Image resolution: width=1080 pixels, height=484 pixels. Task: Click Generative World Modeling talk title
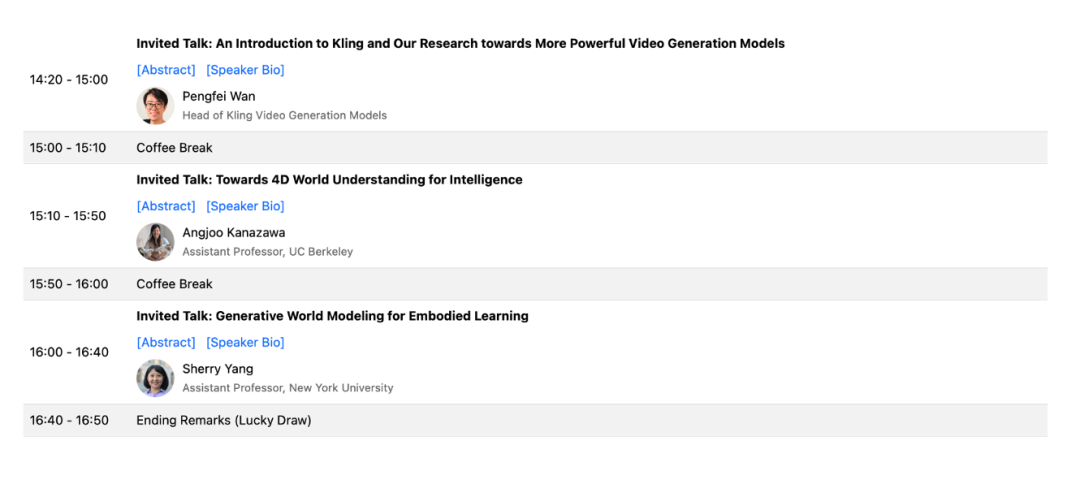click(x=332, y=316)
